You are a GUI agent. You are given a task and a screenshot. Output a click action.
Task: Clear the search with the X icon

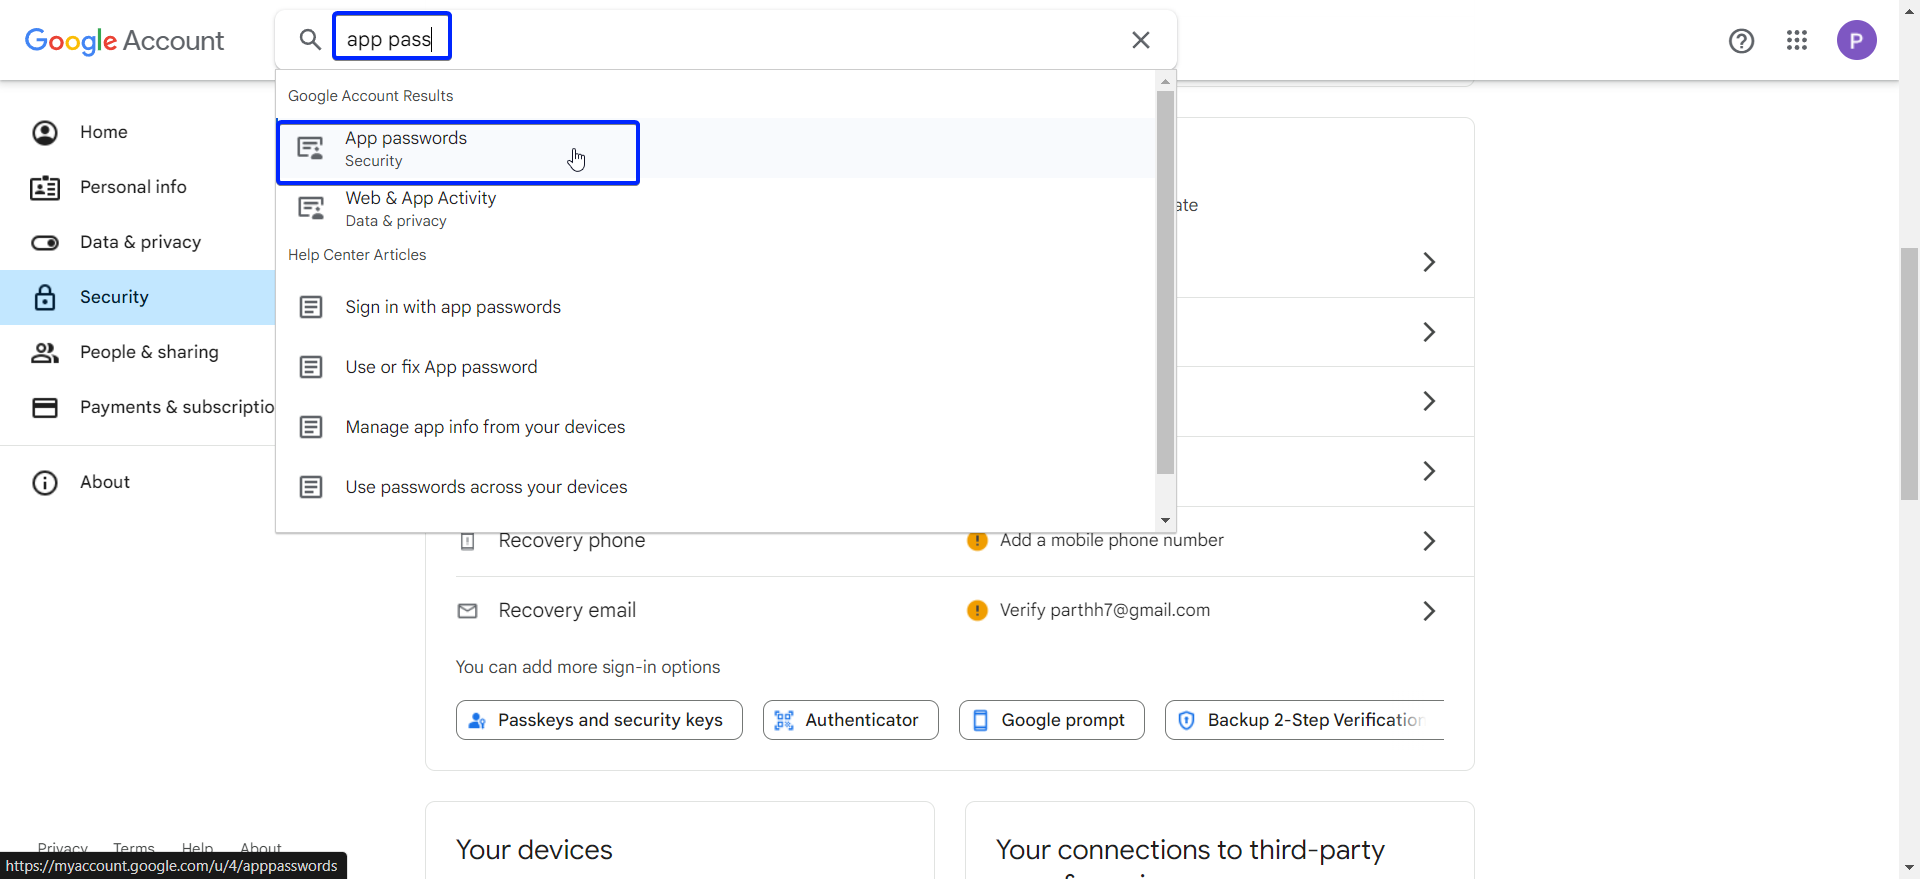pyautogui.click(x=1141, y=40)
